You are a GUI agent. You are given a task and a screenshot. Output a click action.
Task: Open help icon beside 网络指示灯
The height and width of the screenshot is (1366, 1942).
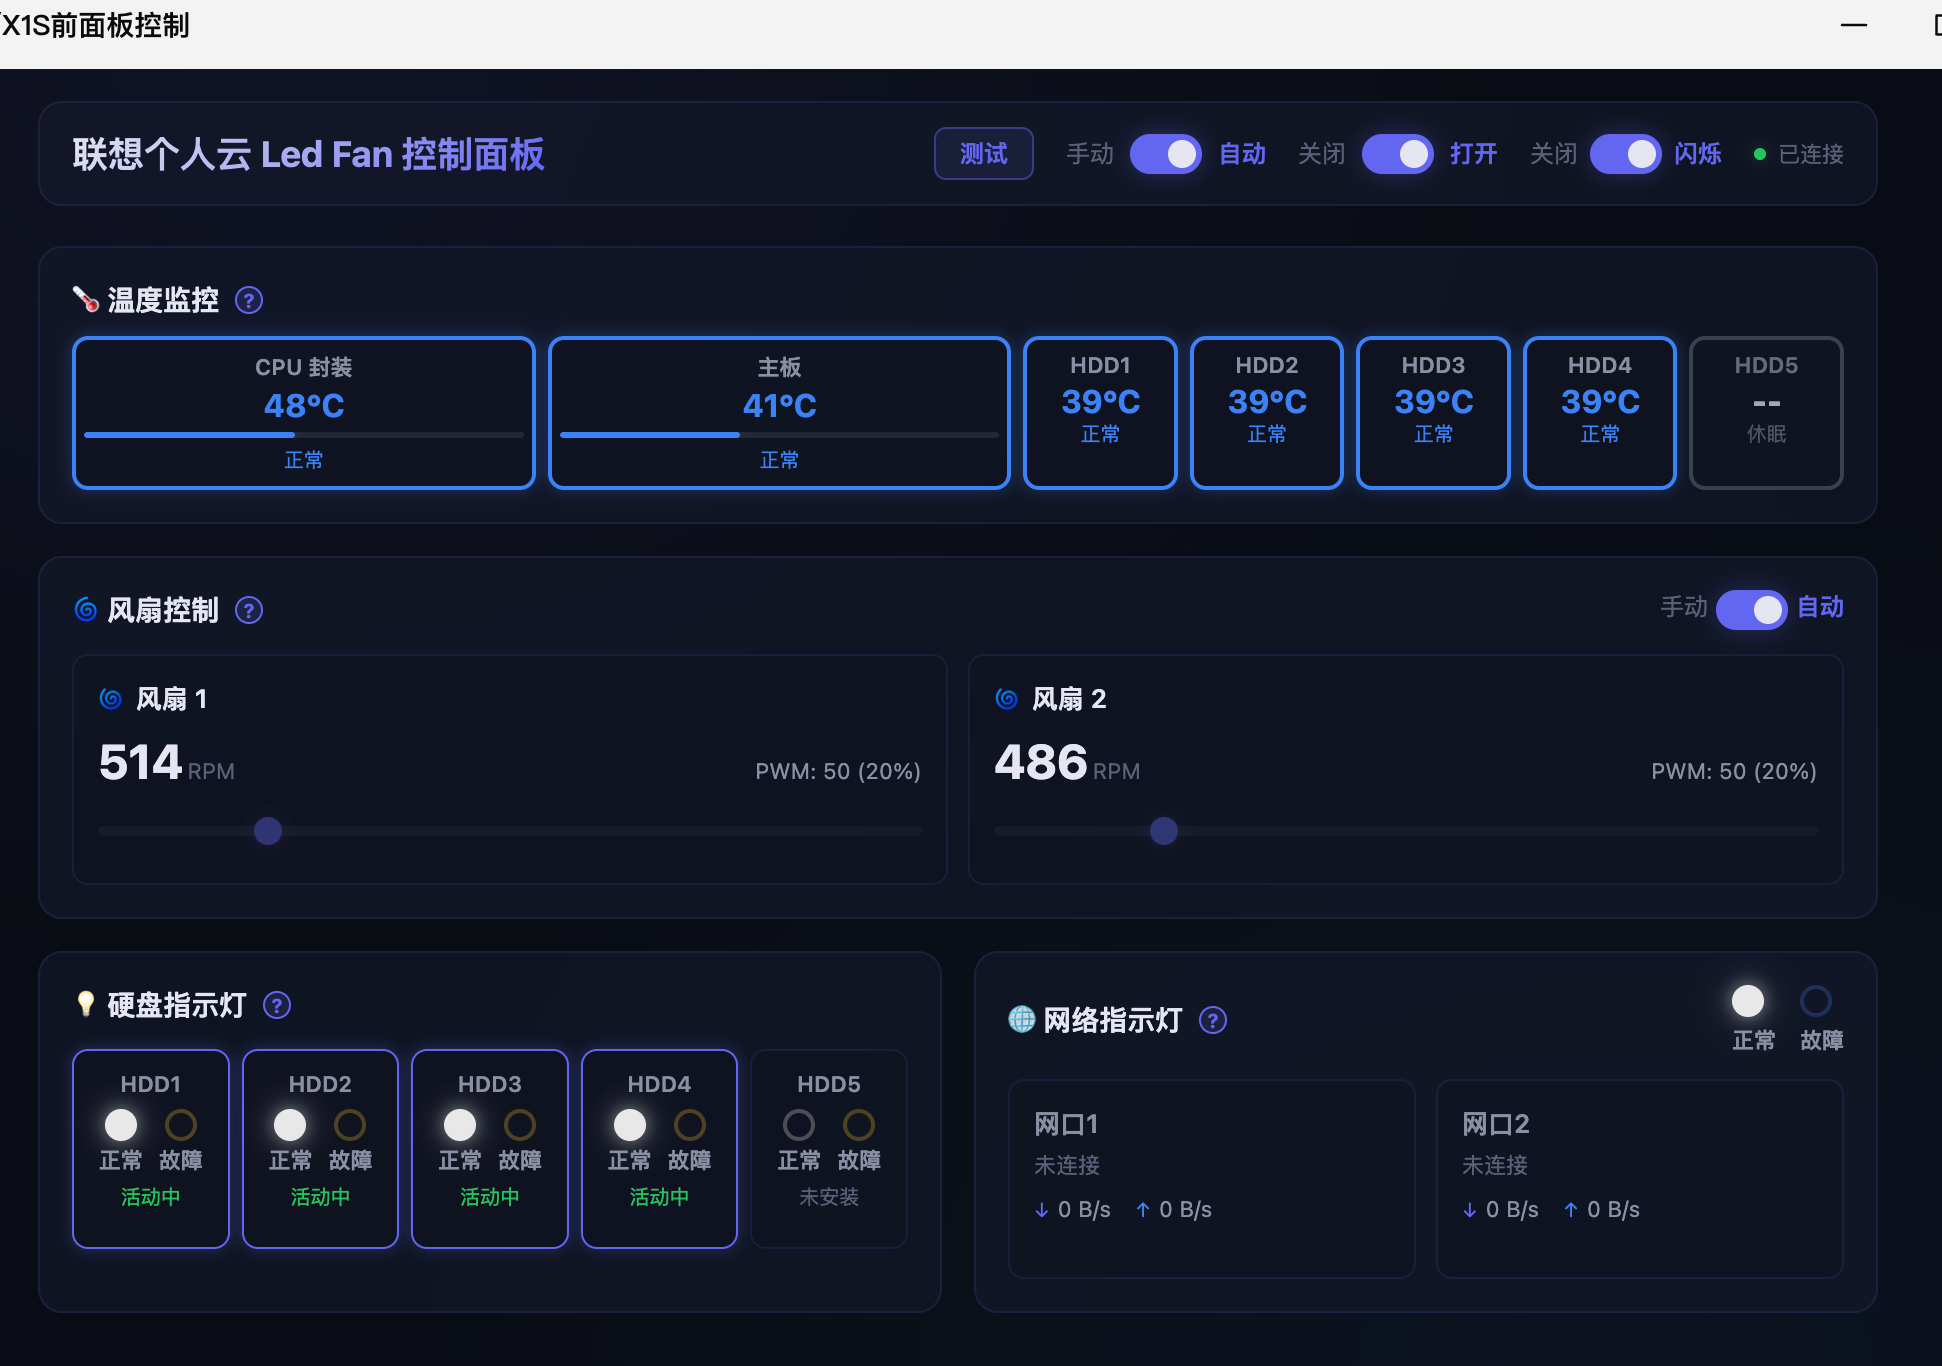[x=1213, y=1020]
